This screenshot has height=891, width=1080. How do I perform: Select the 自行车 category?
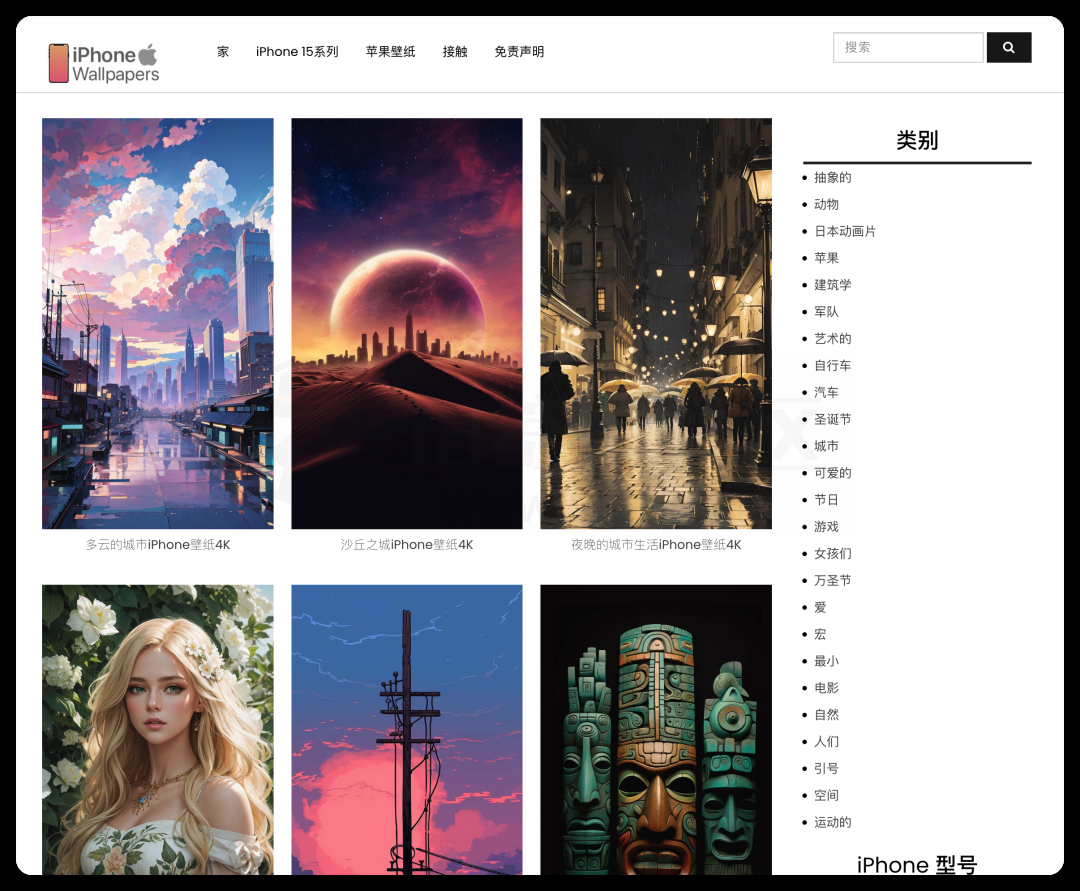point(833,366)
